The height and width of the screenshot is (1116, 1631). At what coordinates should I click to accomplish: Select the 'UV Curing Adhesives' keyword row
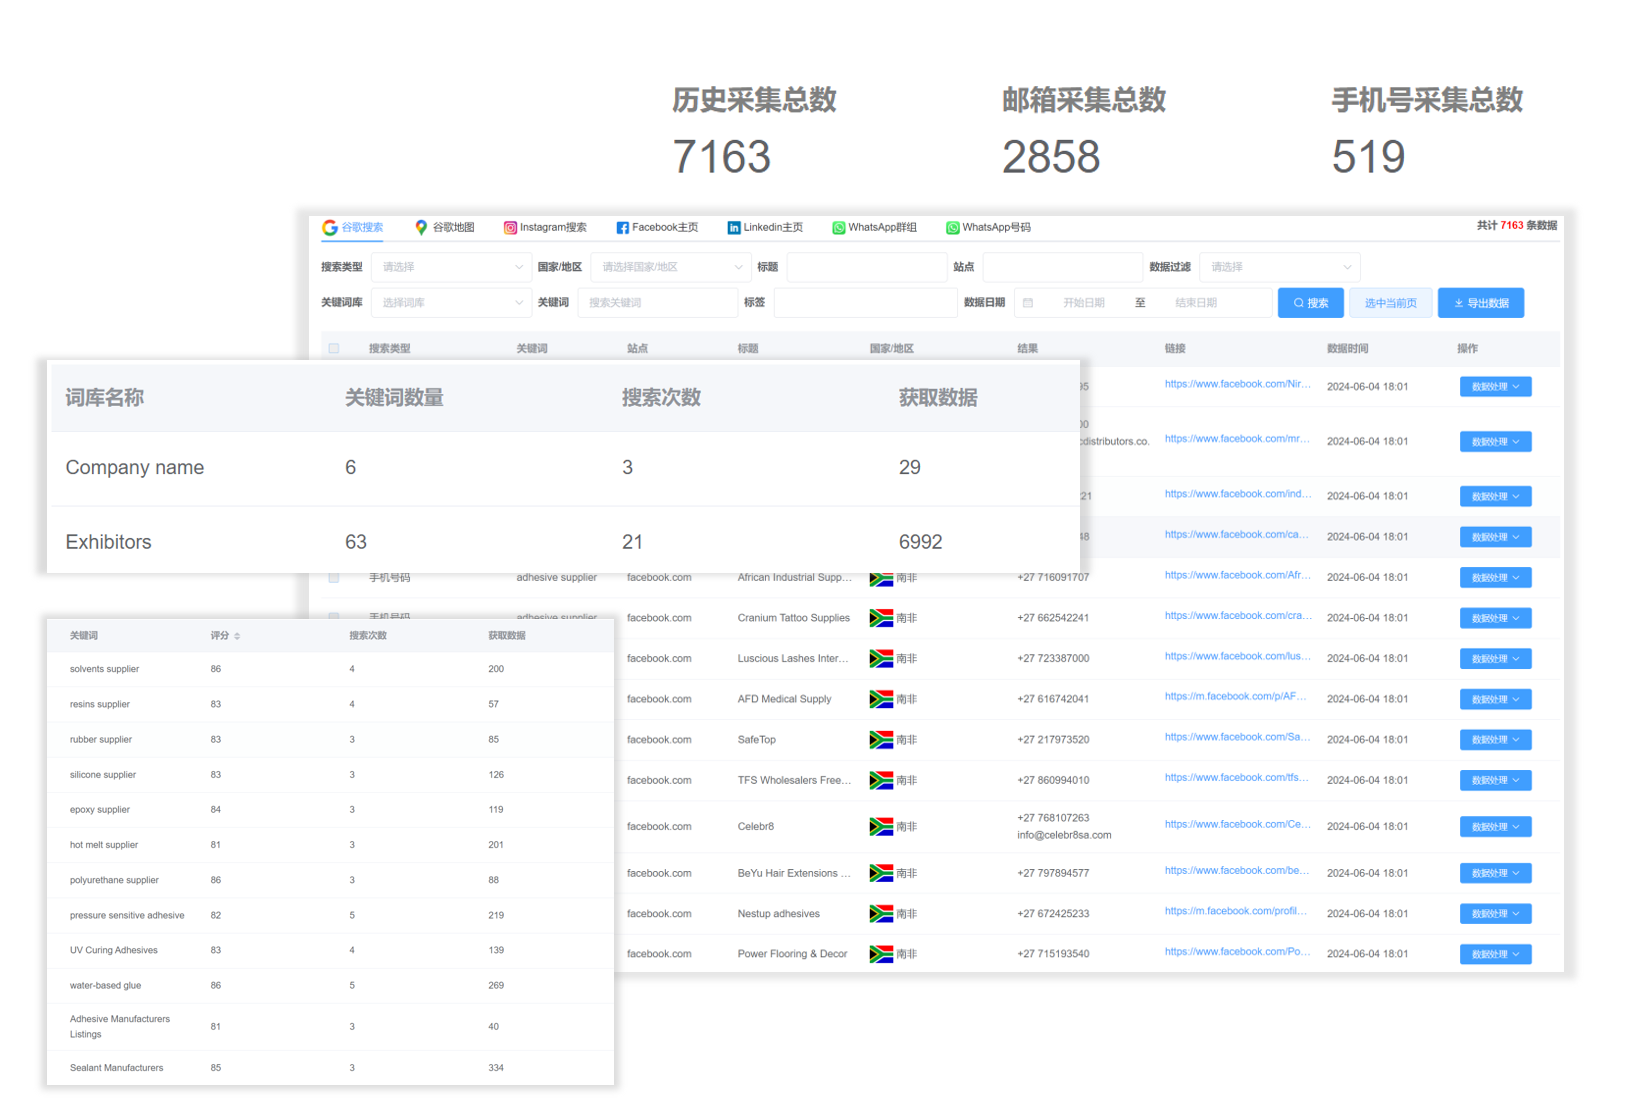[331, 950]
